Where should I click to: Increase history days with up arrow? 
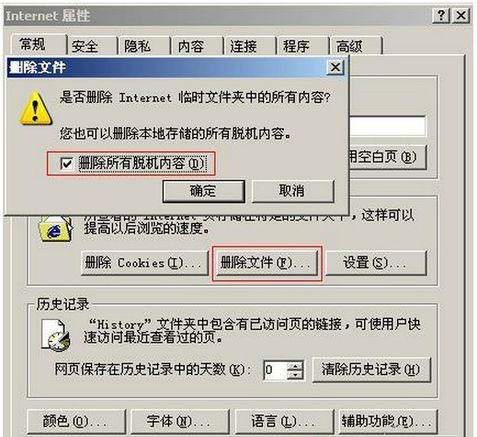[x=295, y=365]
